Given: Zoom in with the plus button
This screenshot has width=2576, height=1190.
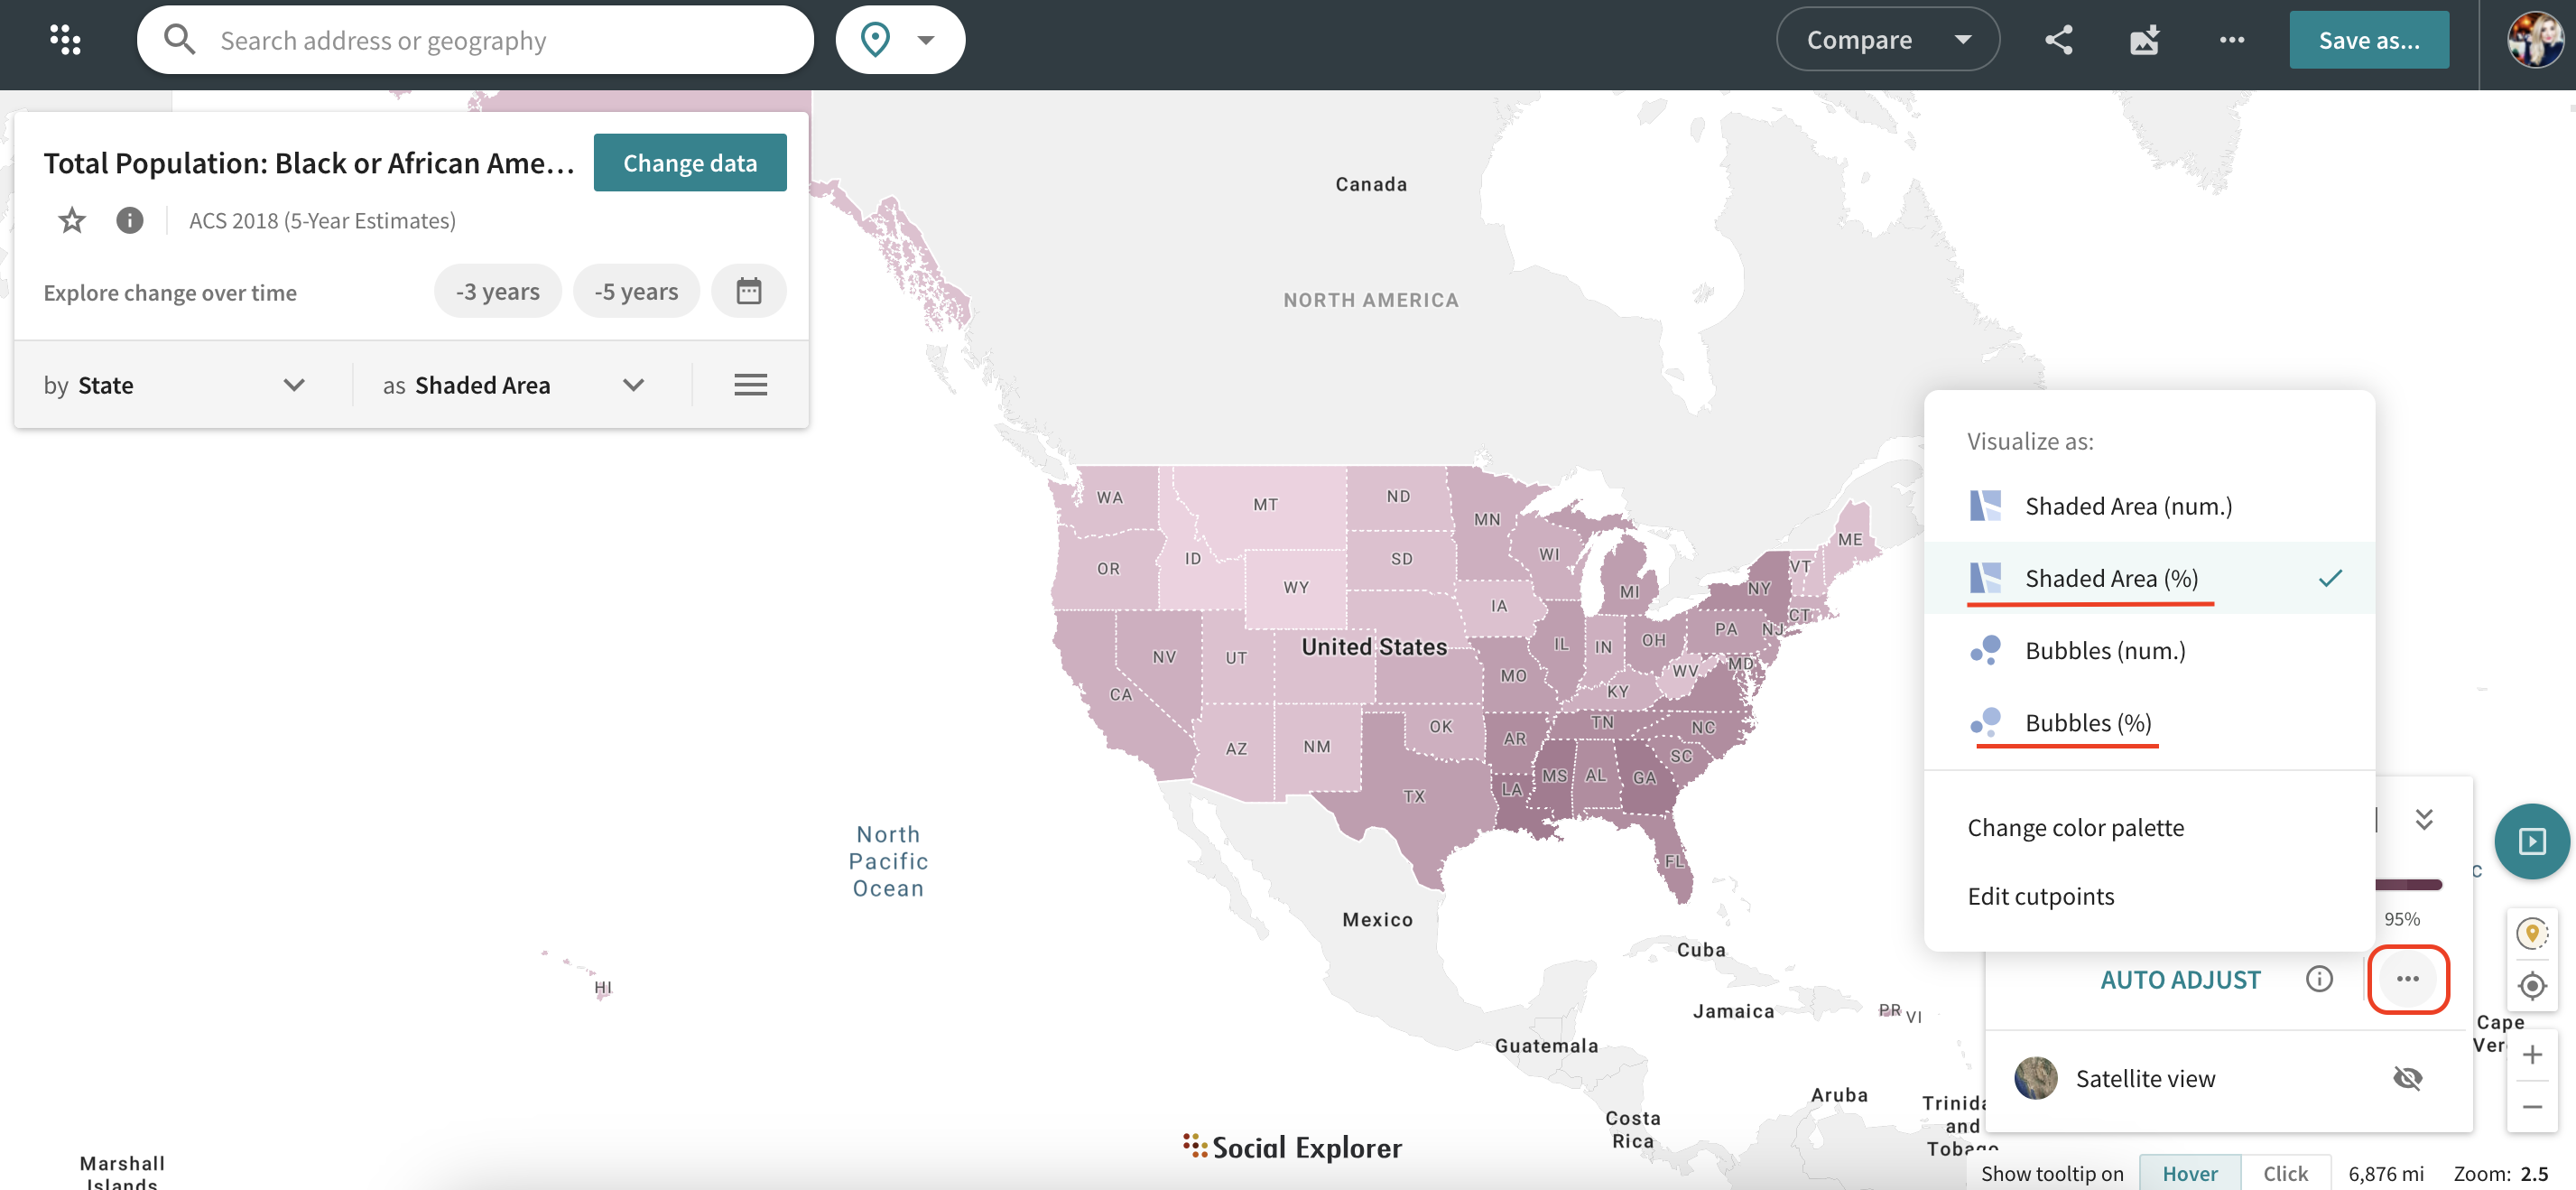Looking at the screenshot, I should (2531, 1054).
